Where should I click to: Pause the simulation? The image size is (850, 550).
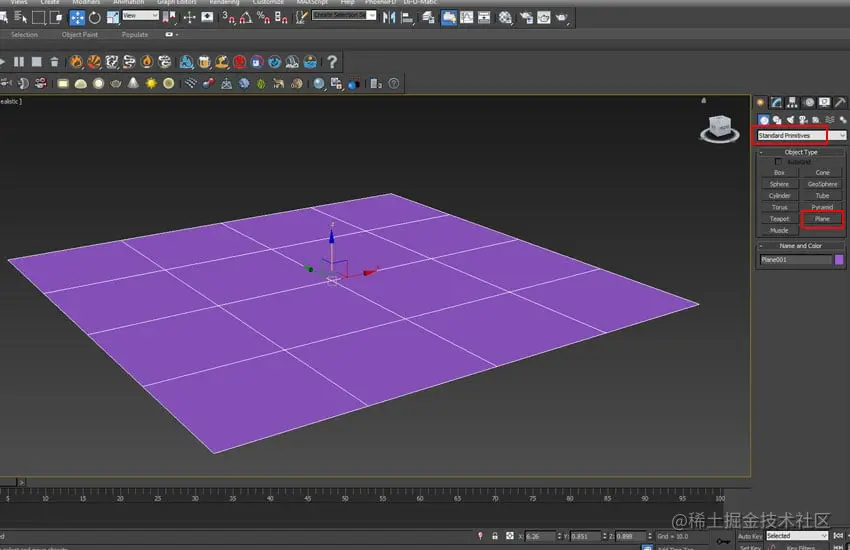(19, 62)
